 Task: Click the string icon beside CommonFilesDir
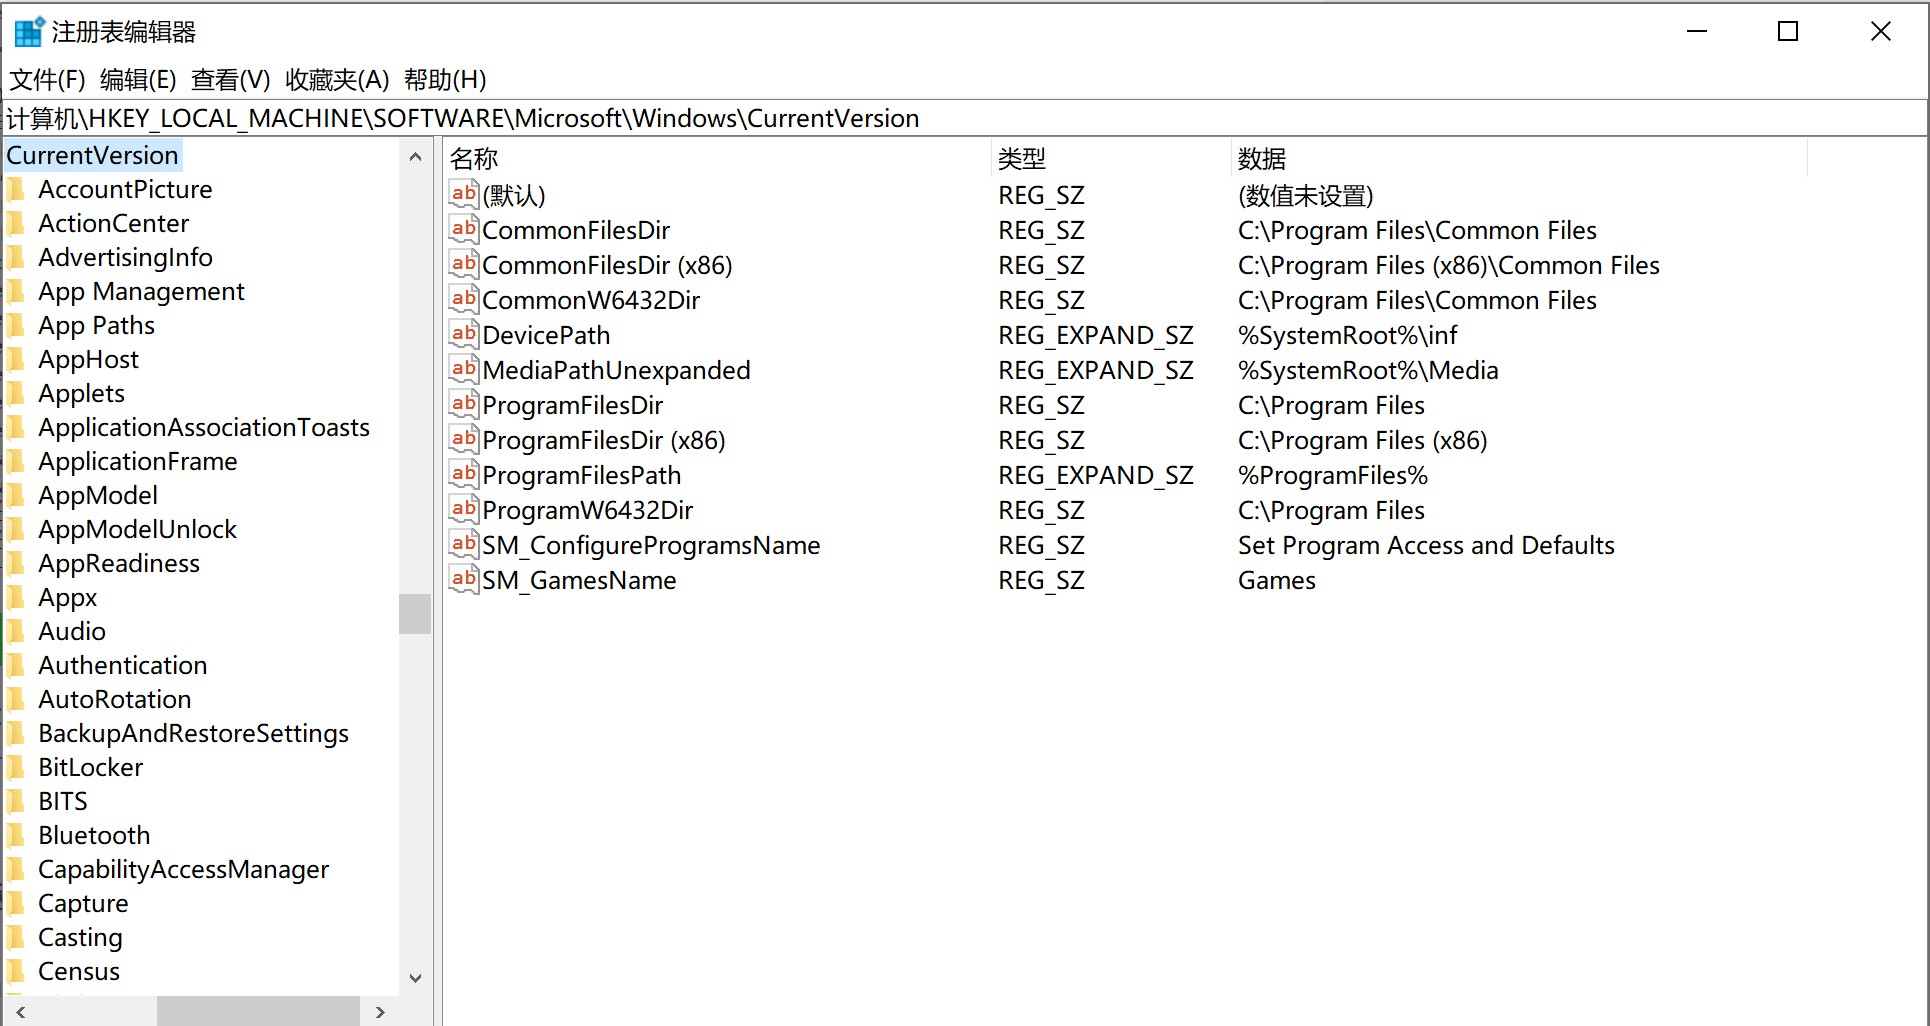pos(464,229)
